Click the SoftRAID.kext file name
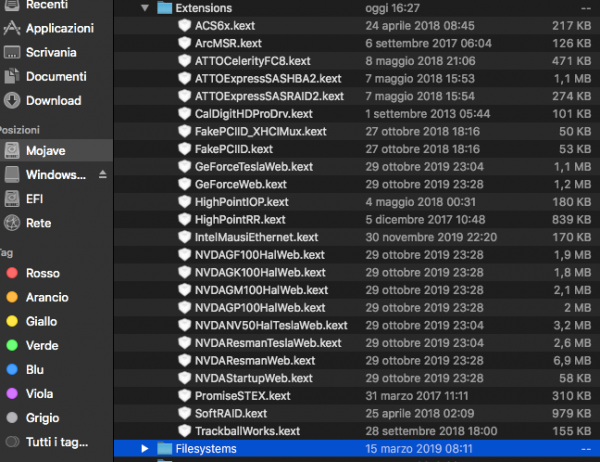Screen dimensions: 600x462 click(x=231, y=413)
